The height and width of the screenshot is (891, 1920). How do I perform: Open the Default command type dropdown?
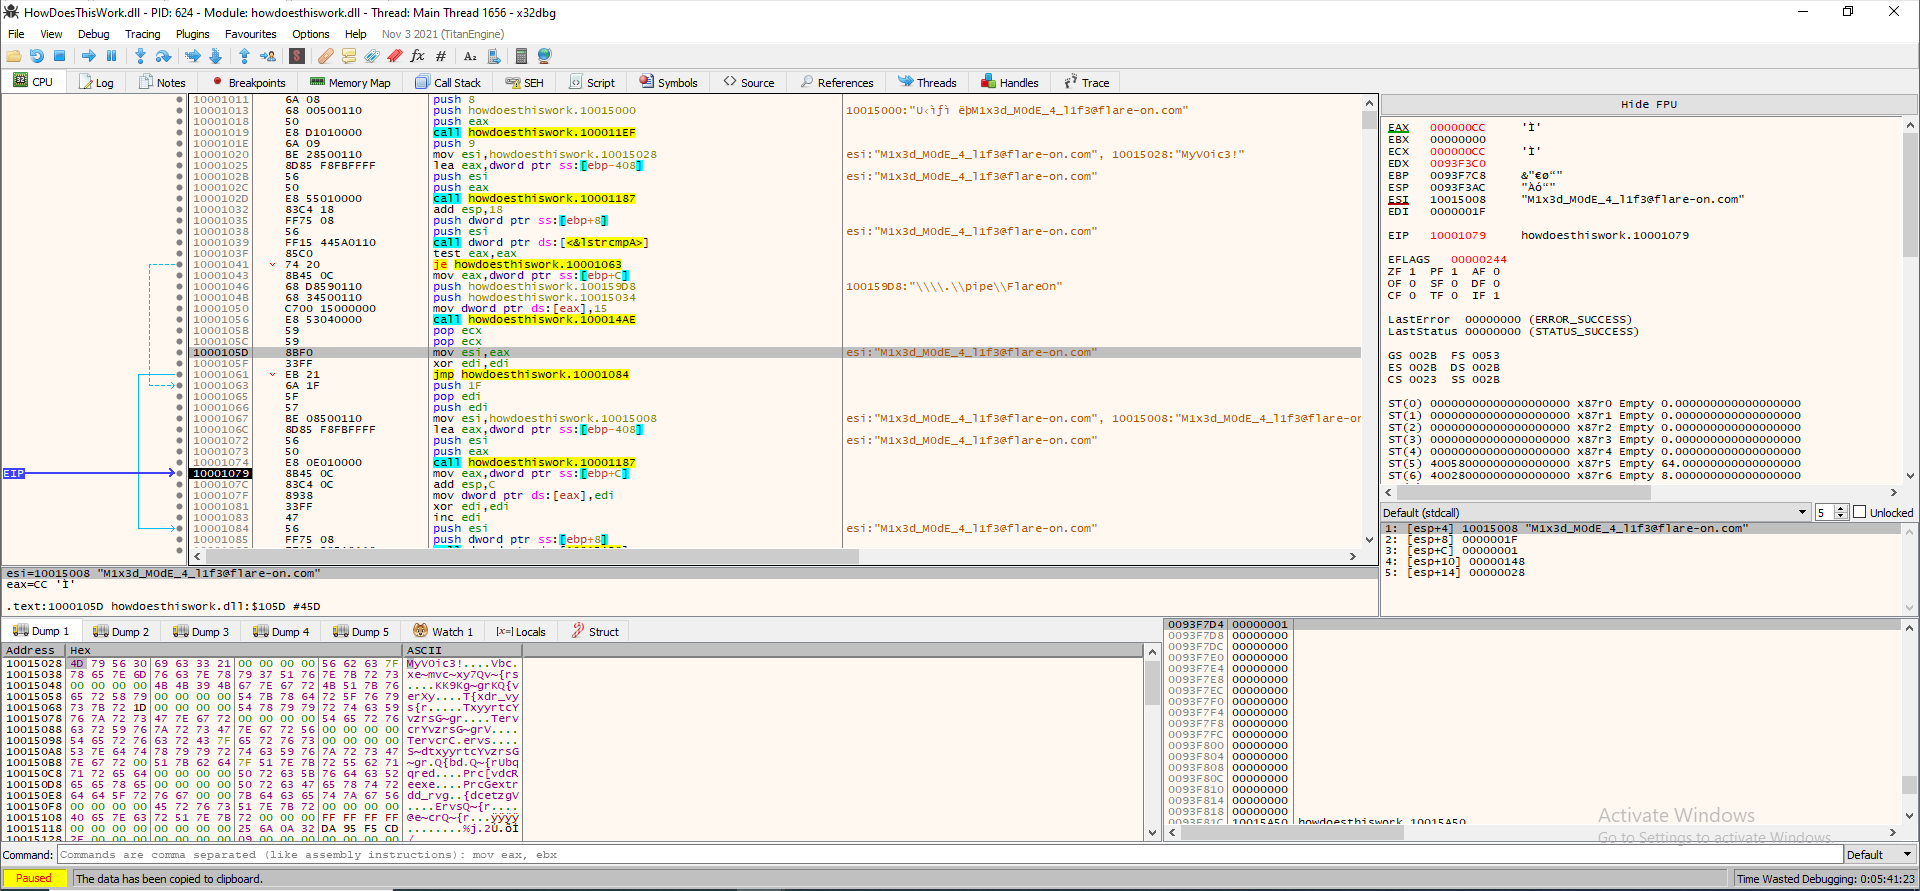click(1880, 855)
